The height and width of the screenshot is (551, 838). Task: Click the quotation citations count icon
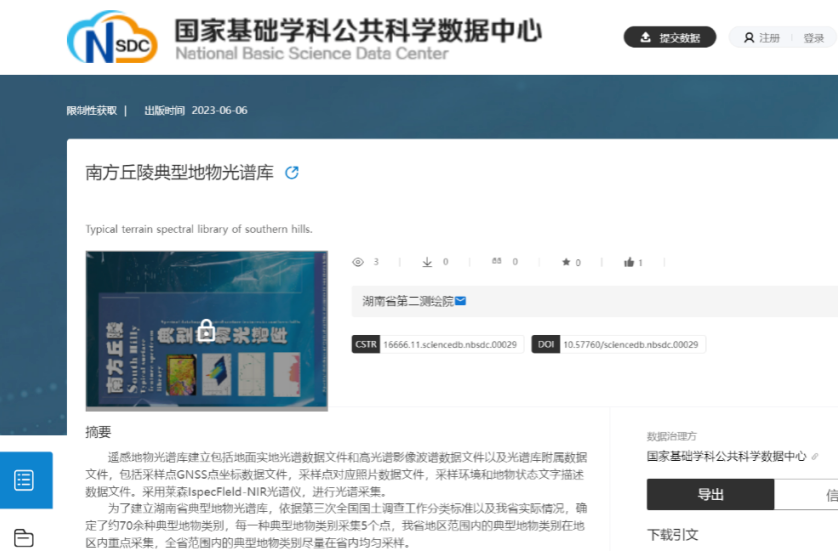(x=497, y=262)
